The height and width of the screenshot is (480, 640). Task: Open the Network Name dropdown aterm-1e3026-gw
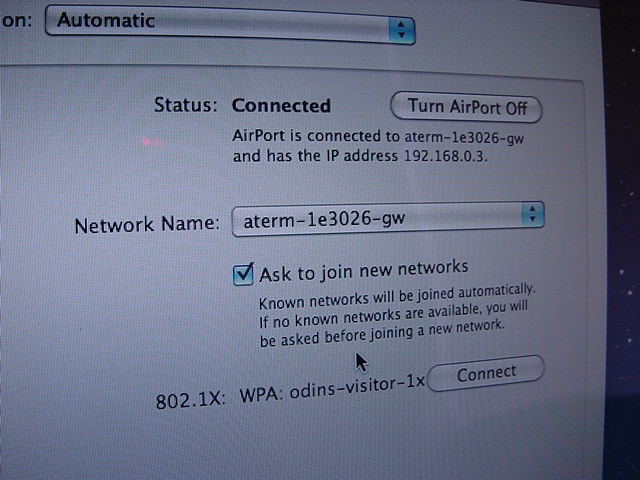point(388,219)
